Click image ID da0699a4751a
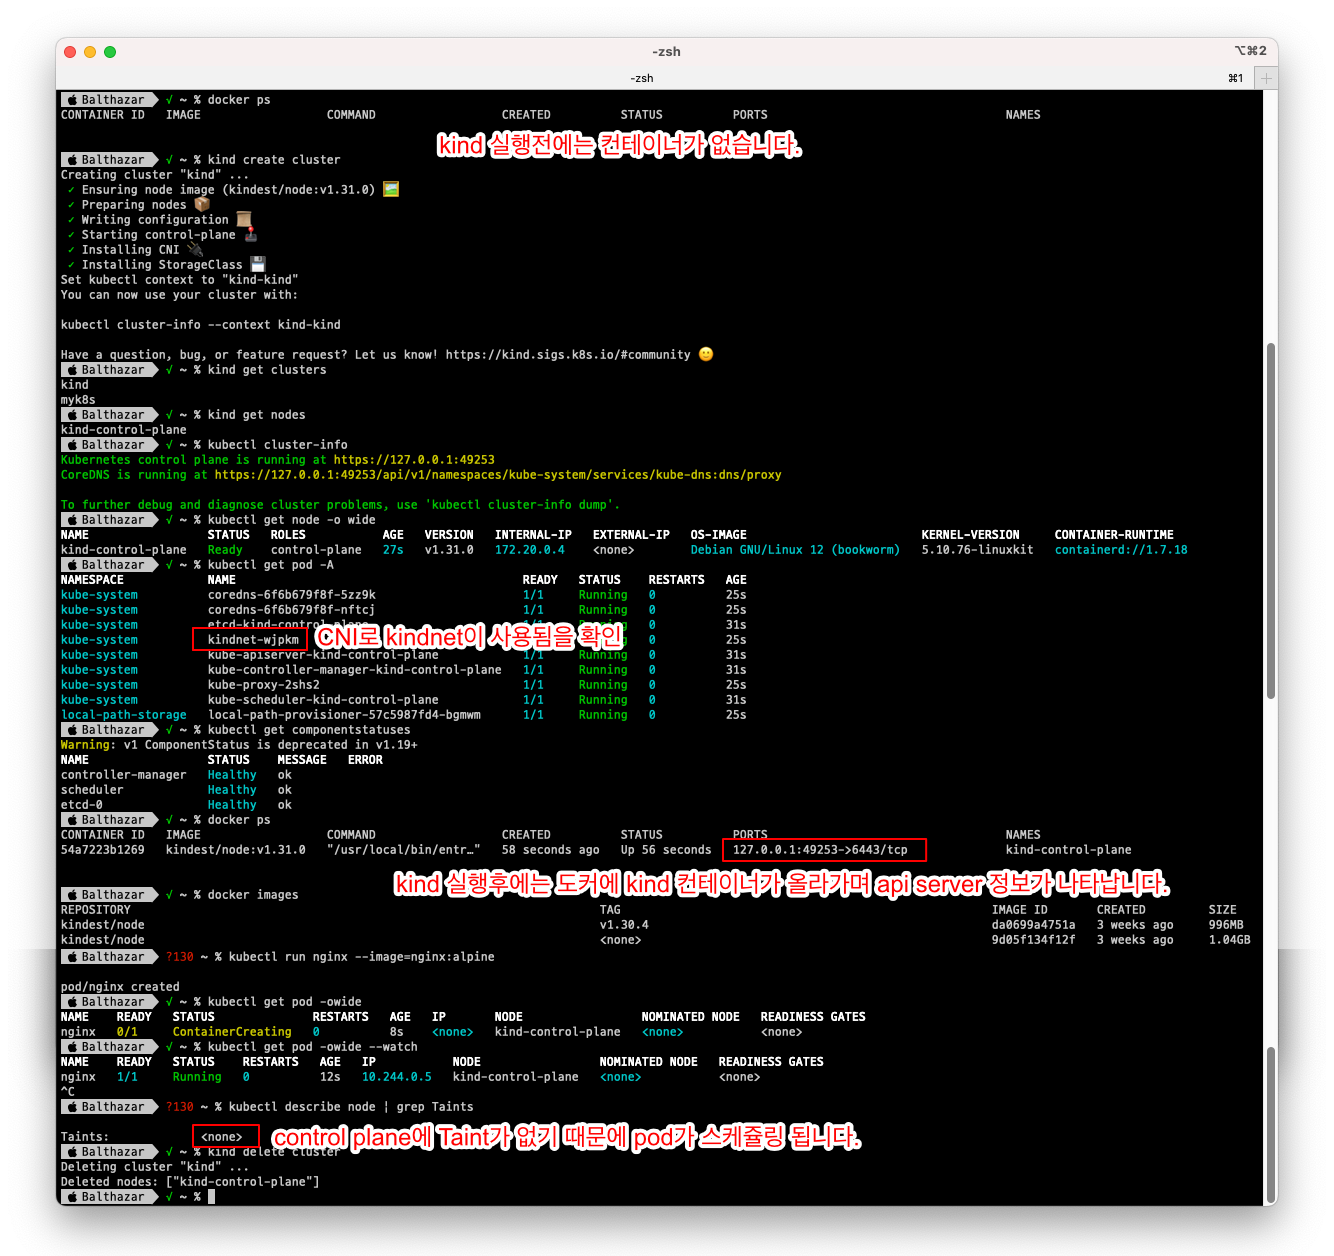1334x1256 pixels. tap(1034, 925)
